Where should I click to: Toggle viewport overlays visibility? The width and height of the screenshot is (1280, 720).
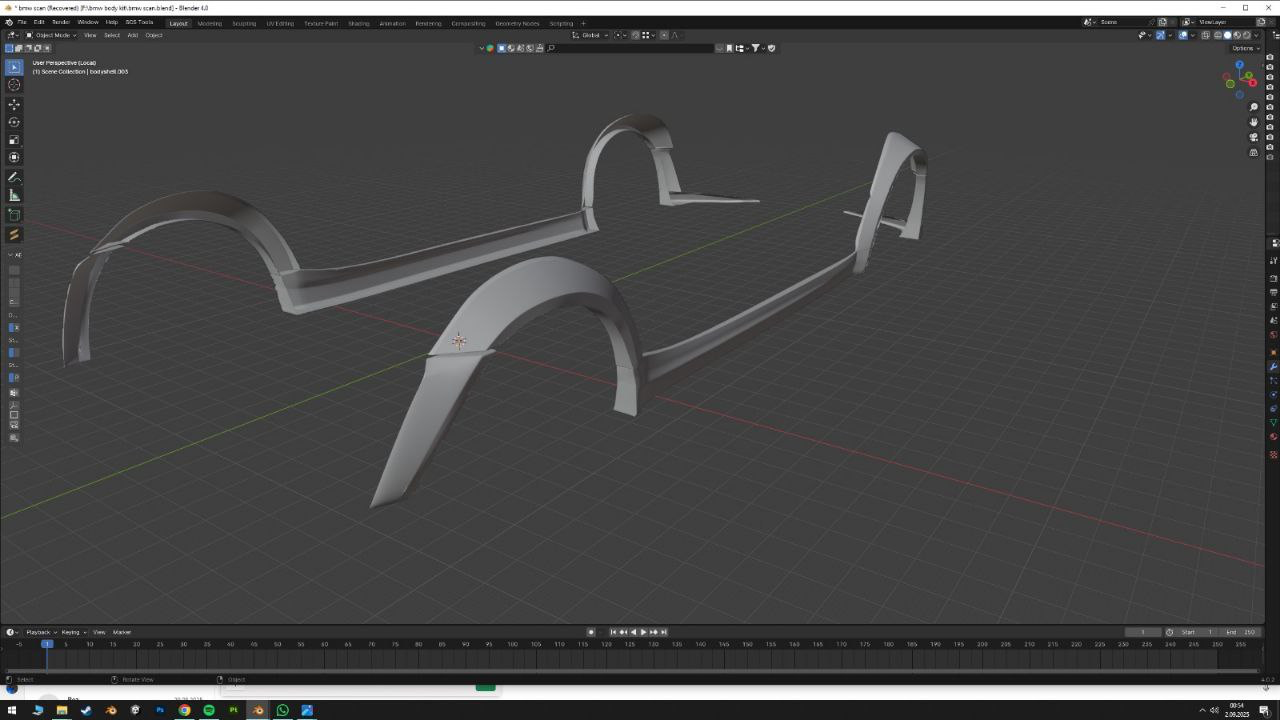(1182, 35)
